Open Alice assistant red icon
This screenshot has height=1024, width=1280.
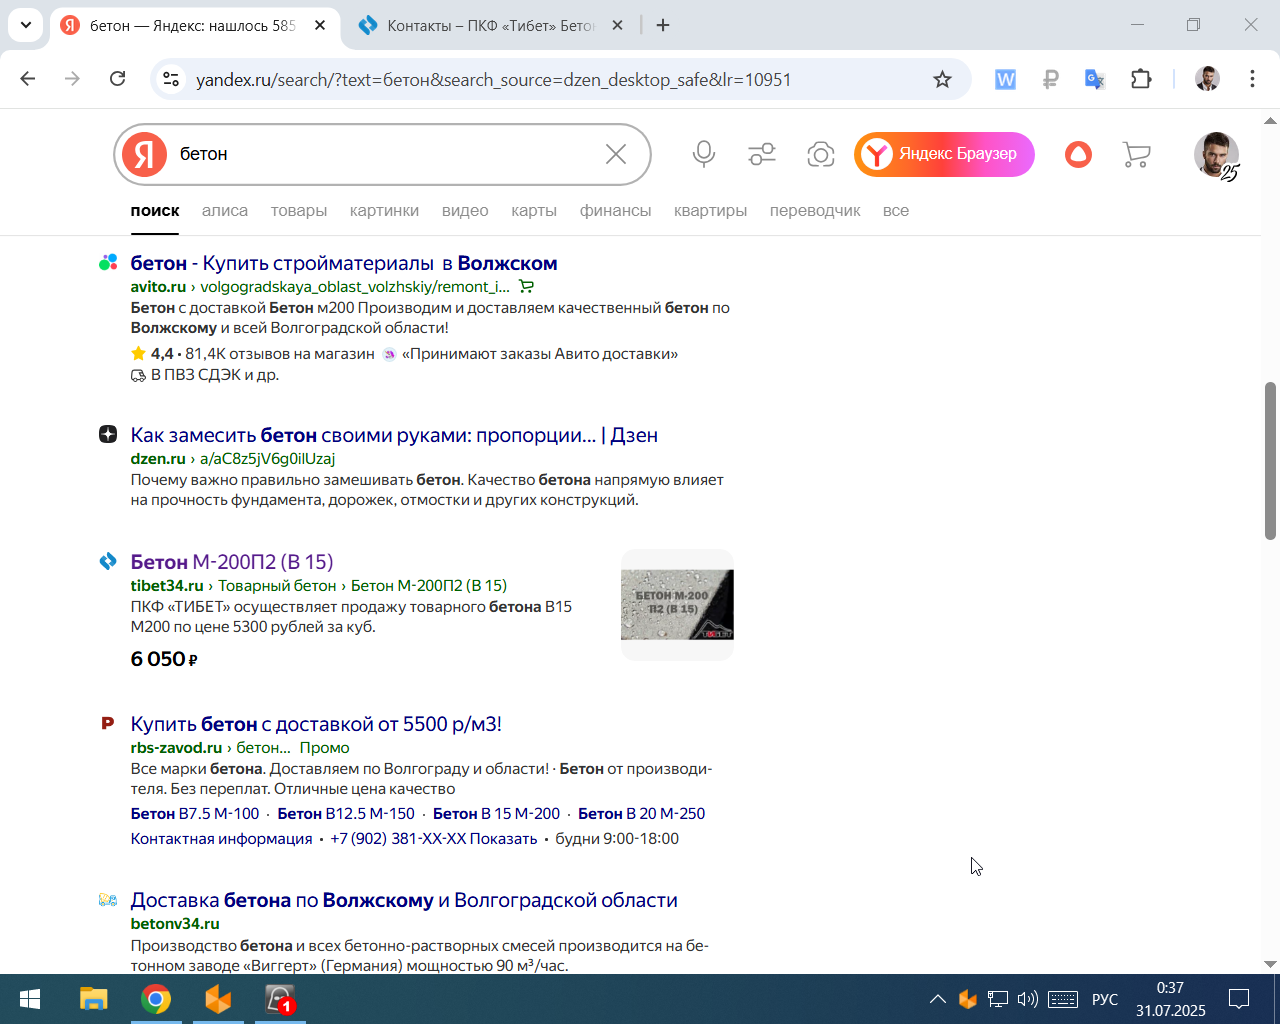[x=1078, y=154]
